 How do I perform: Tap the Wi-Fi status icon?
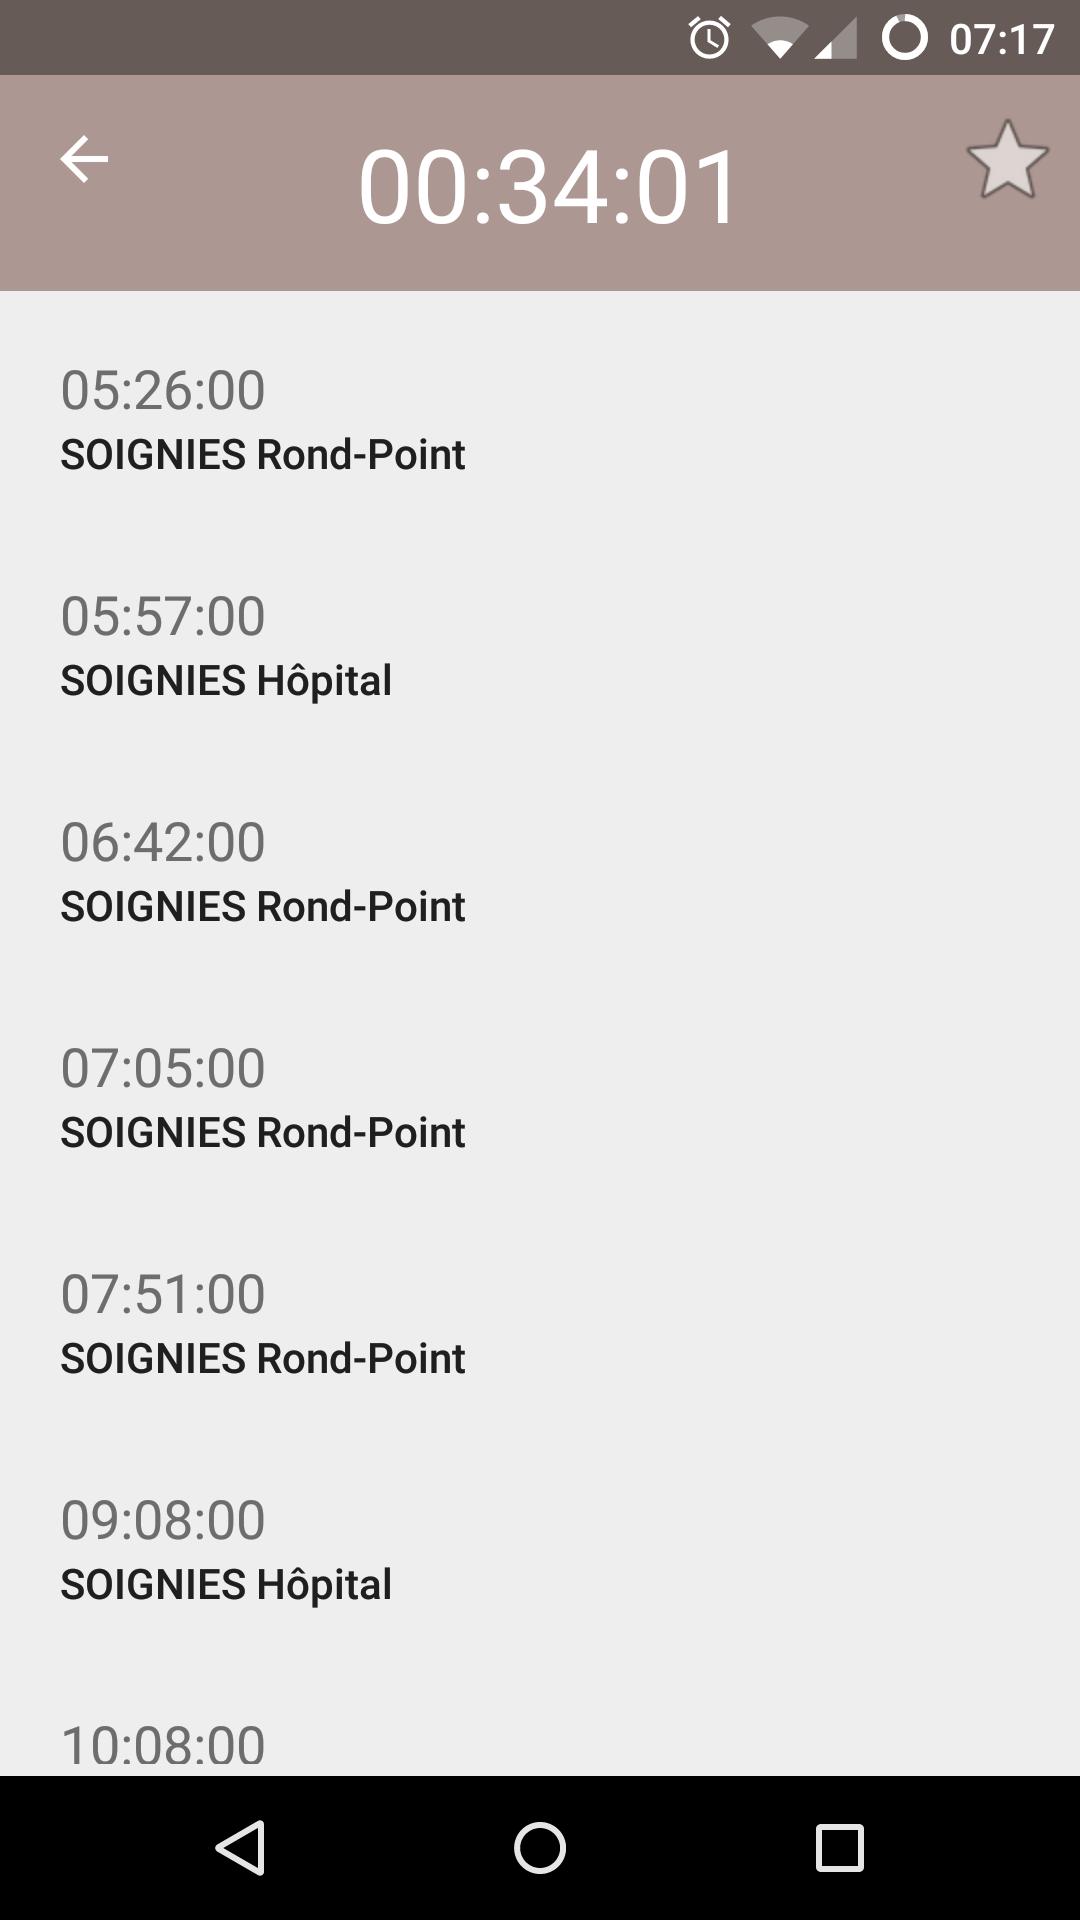pos(779,40)
